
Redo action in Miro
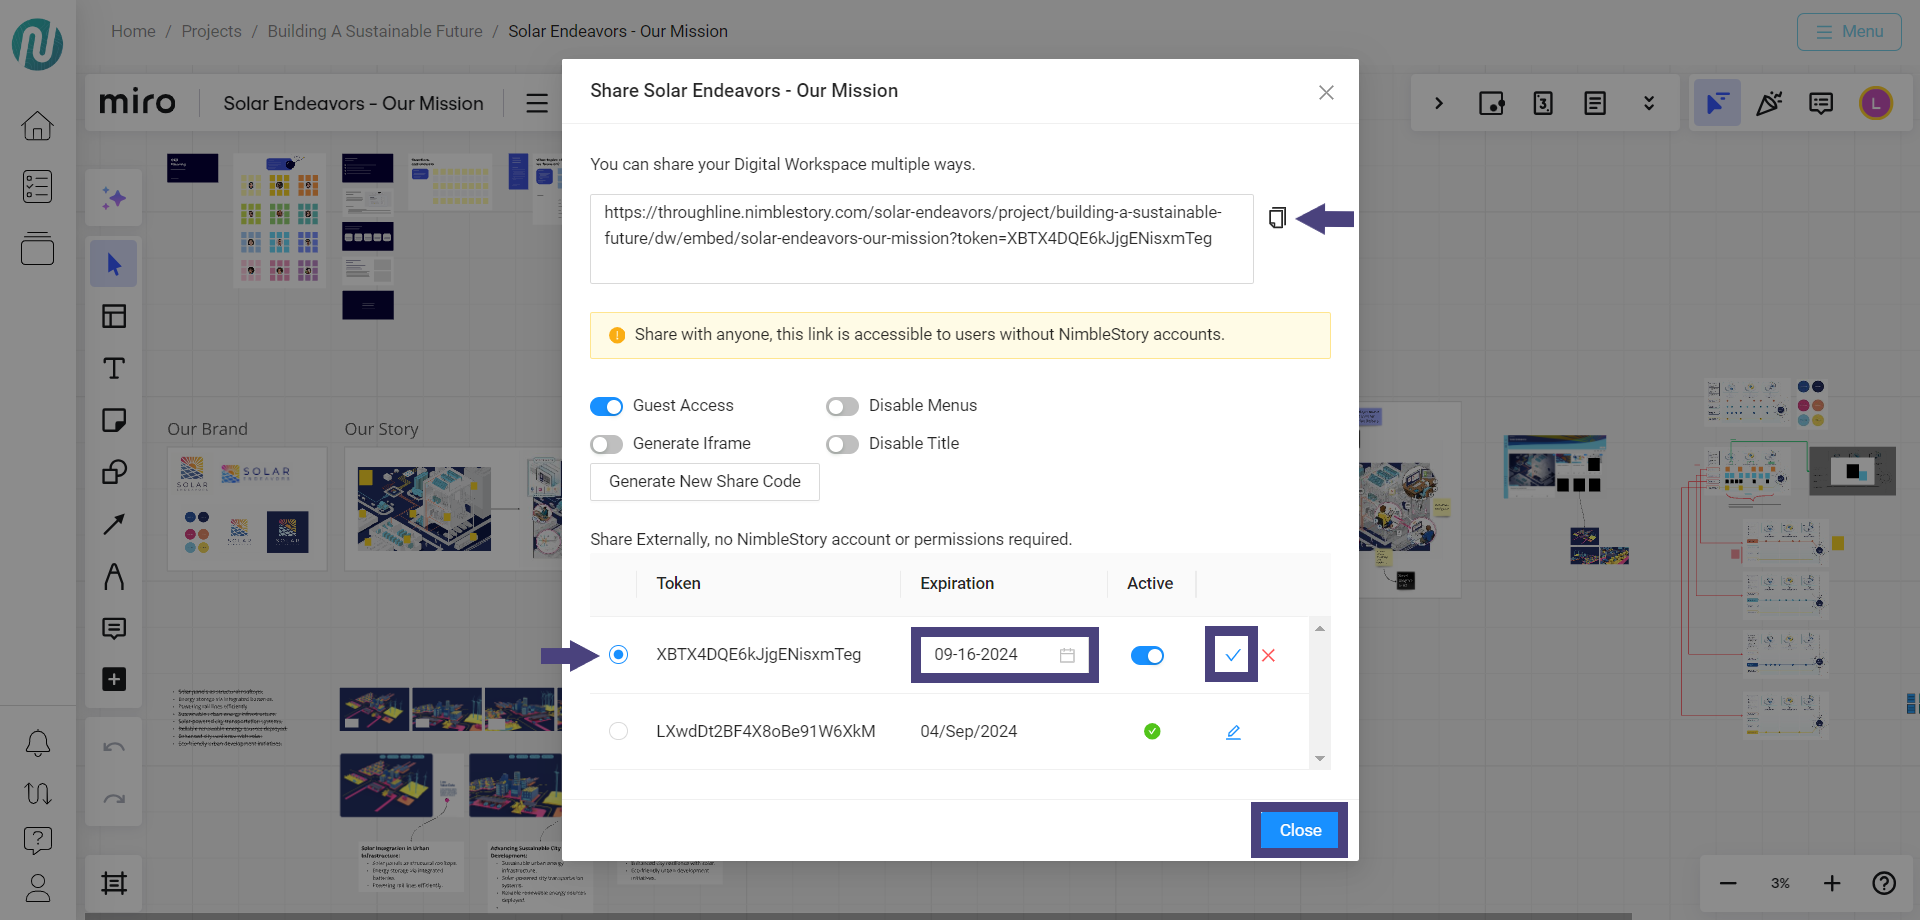click(x=114, y=799)
